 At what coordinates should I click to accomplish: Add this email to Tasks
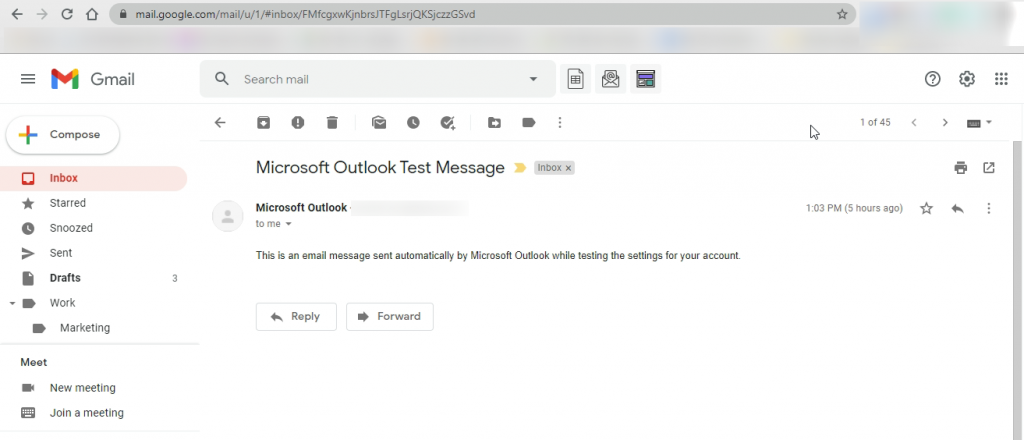click(448, 122)
